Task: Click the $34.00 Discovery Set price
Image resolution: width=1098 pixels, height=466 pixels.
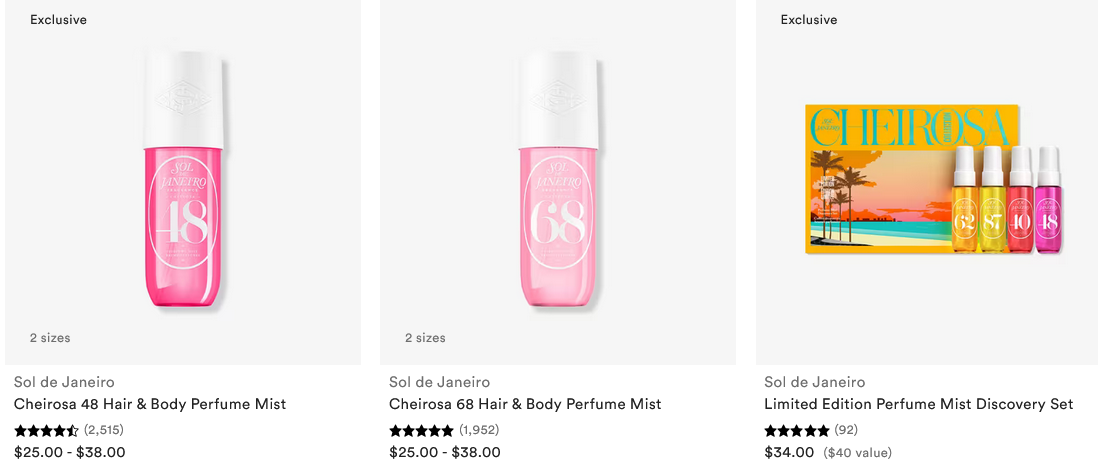Action: pyautogui.click(x=789, y=452)
